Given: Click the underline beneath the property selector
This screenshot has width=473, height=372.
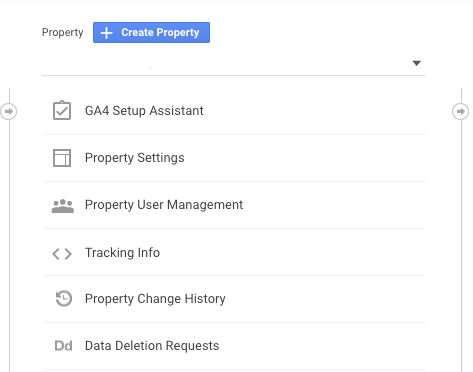Looking at the screenshot, I should click(x=234, y=75).
